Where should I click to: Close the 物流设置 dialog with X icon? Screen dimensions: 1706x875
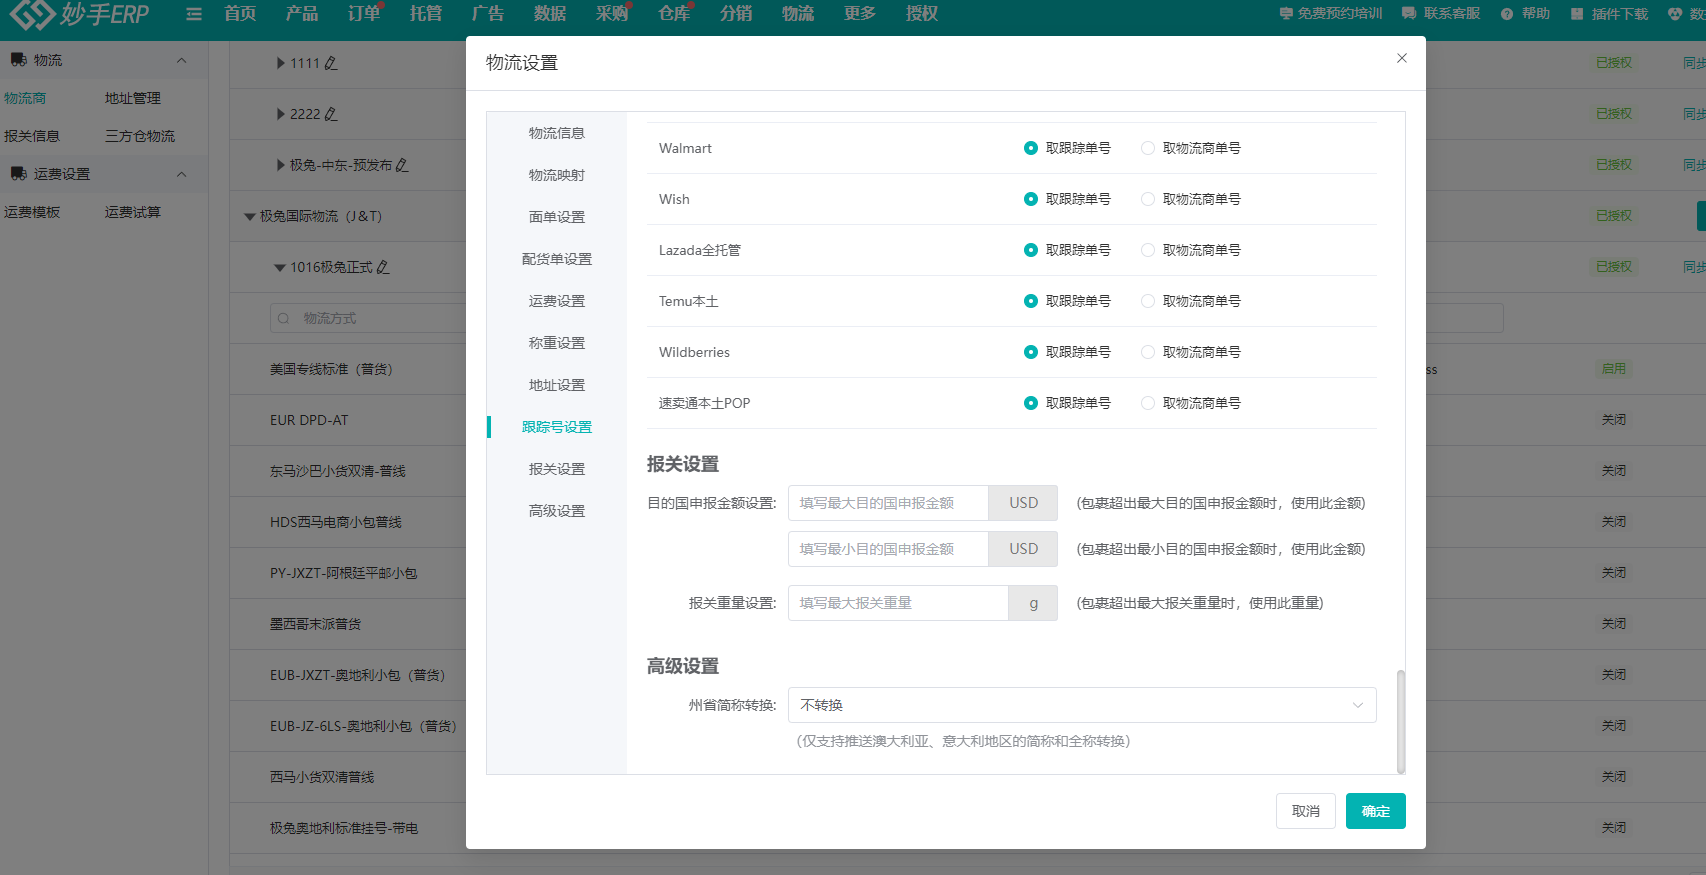[x=1402, y=58]
